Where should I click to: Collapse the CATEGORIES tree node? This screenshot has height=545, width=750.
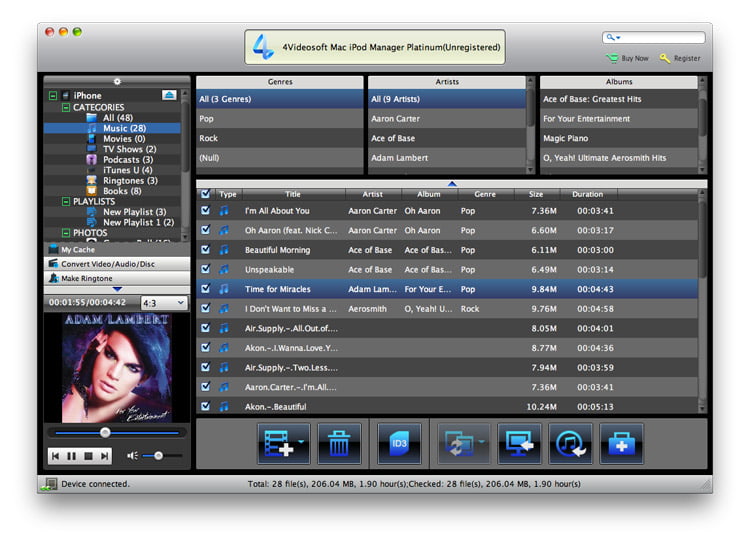point(66,107)
